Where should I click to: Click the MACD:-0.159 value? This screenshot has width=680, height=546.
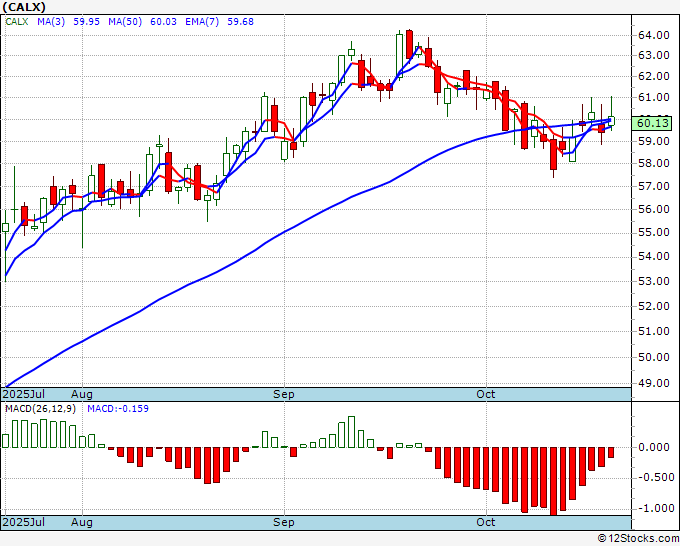(x=118, y=409)
